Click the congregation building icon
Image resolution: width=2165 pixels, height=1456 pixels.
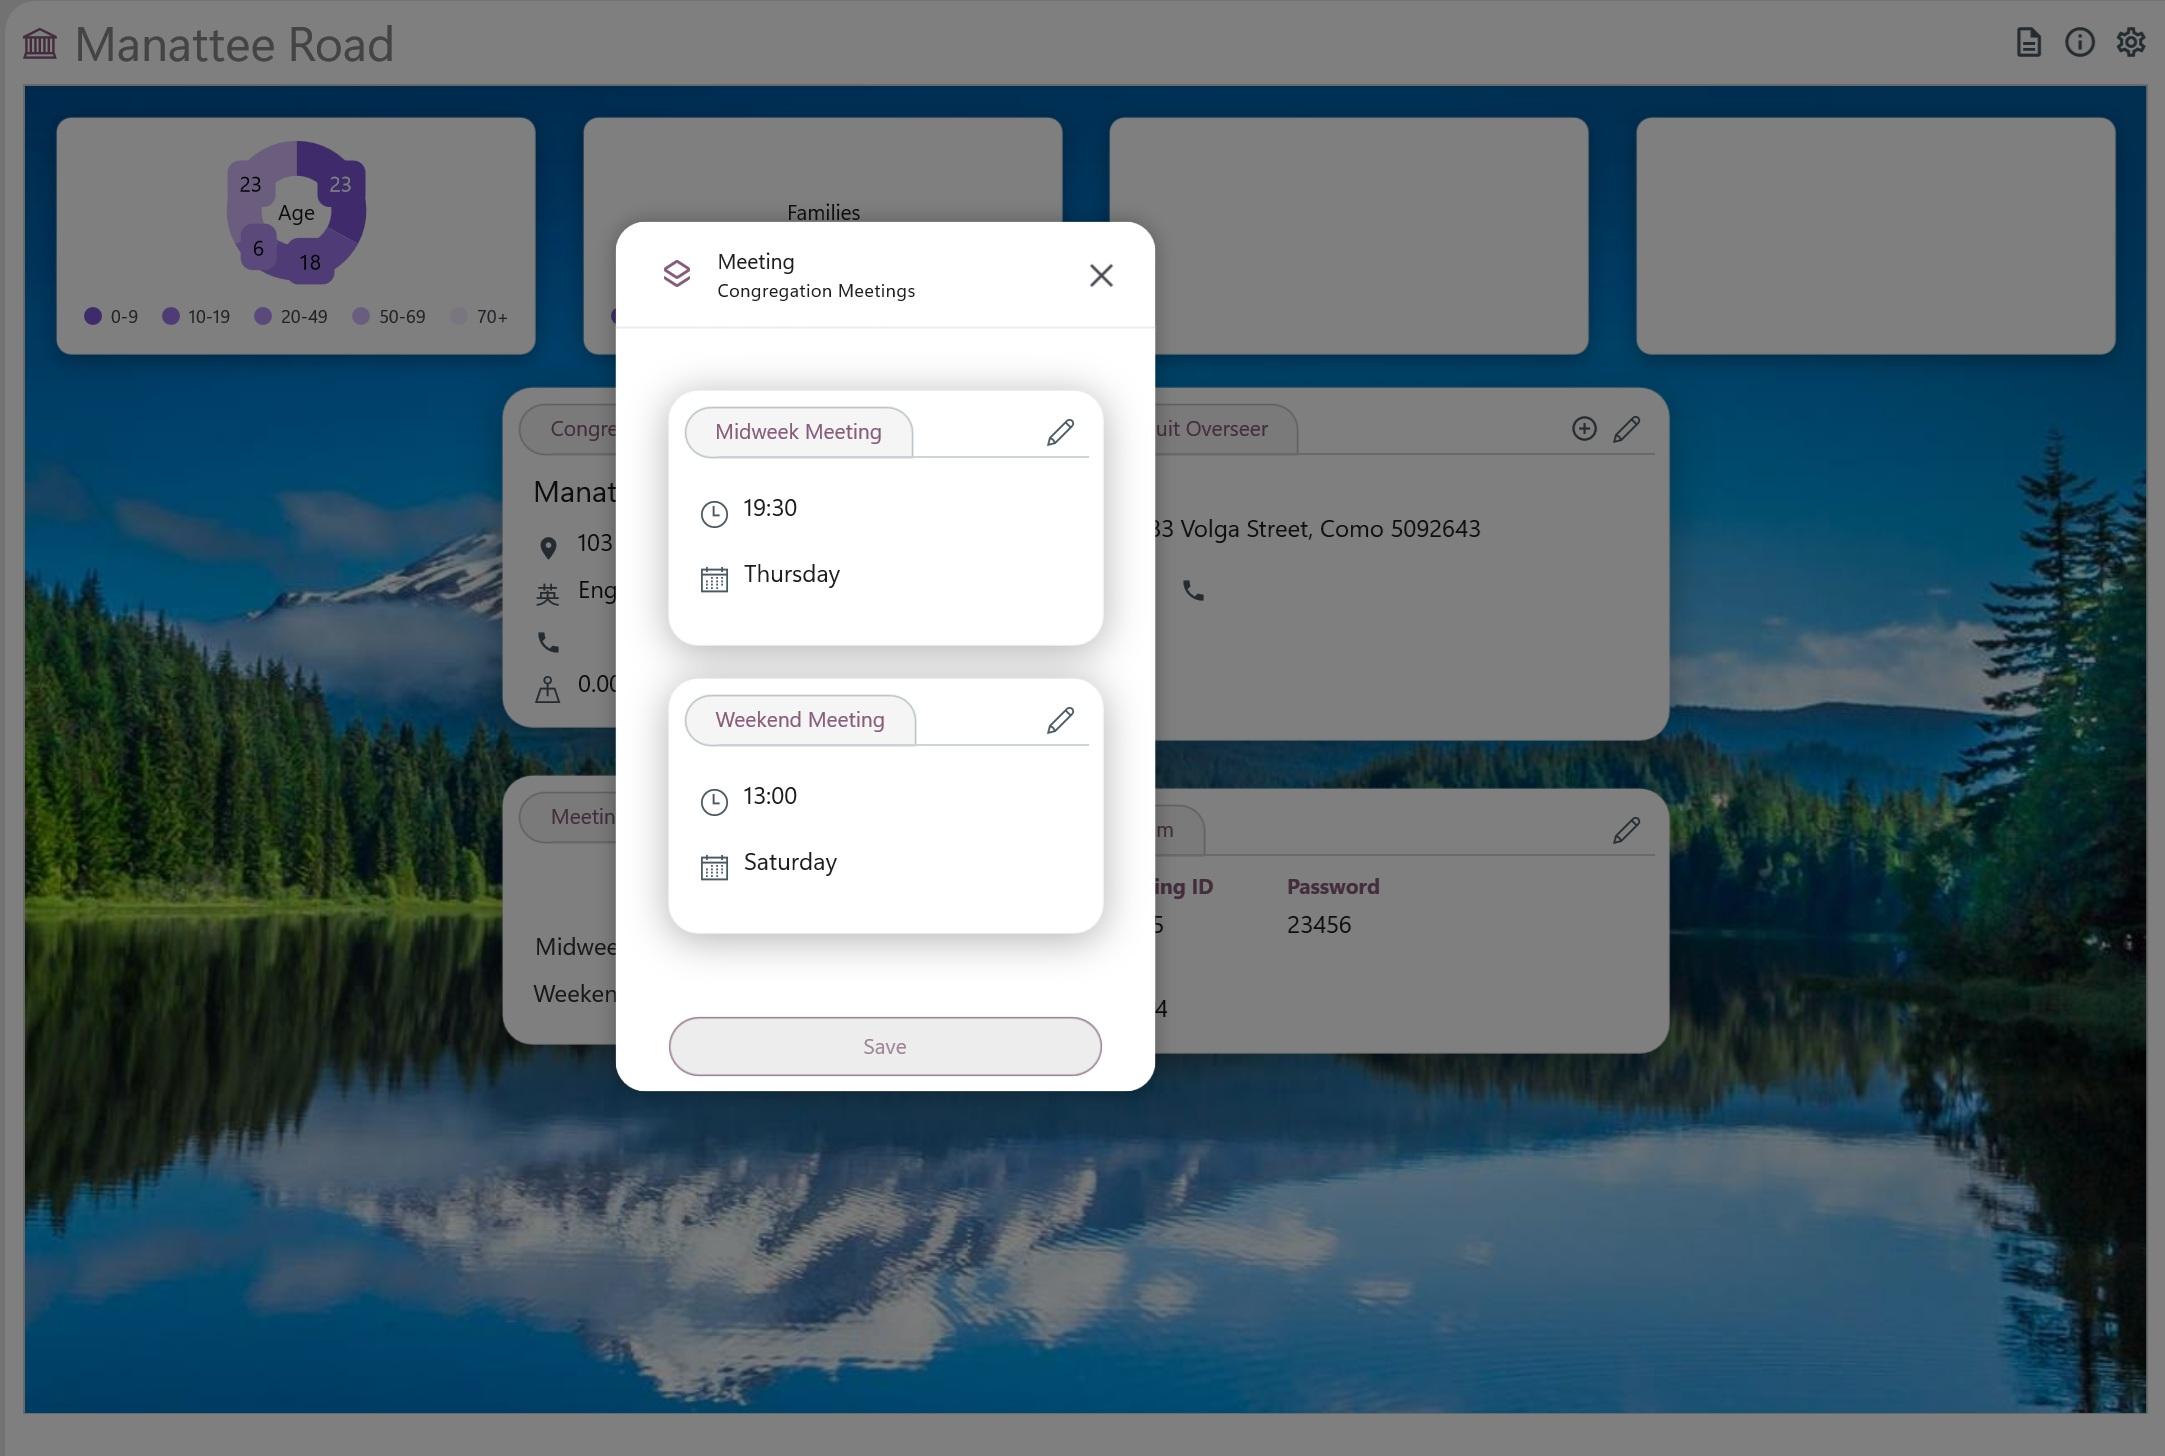click(x=40, y=44)
